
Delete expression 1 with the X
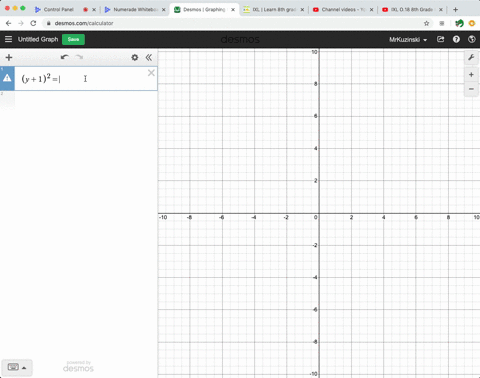pyautogui.click(x=151, y=73)
